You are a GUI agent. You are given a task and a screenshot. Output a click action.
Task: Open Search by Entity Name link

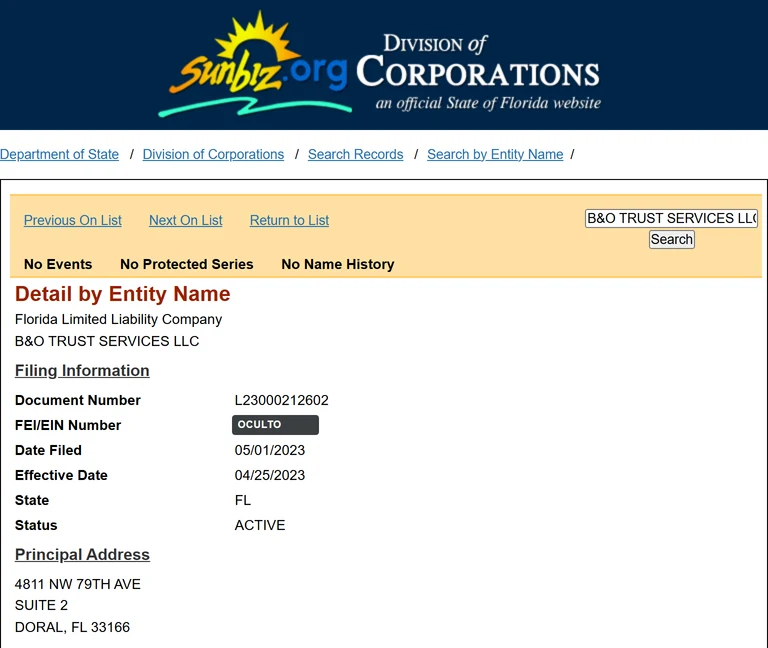click(495, 154)
